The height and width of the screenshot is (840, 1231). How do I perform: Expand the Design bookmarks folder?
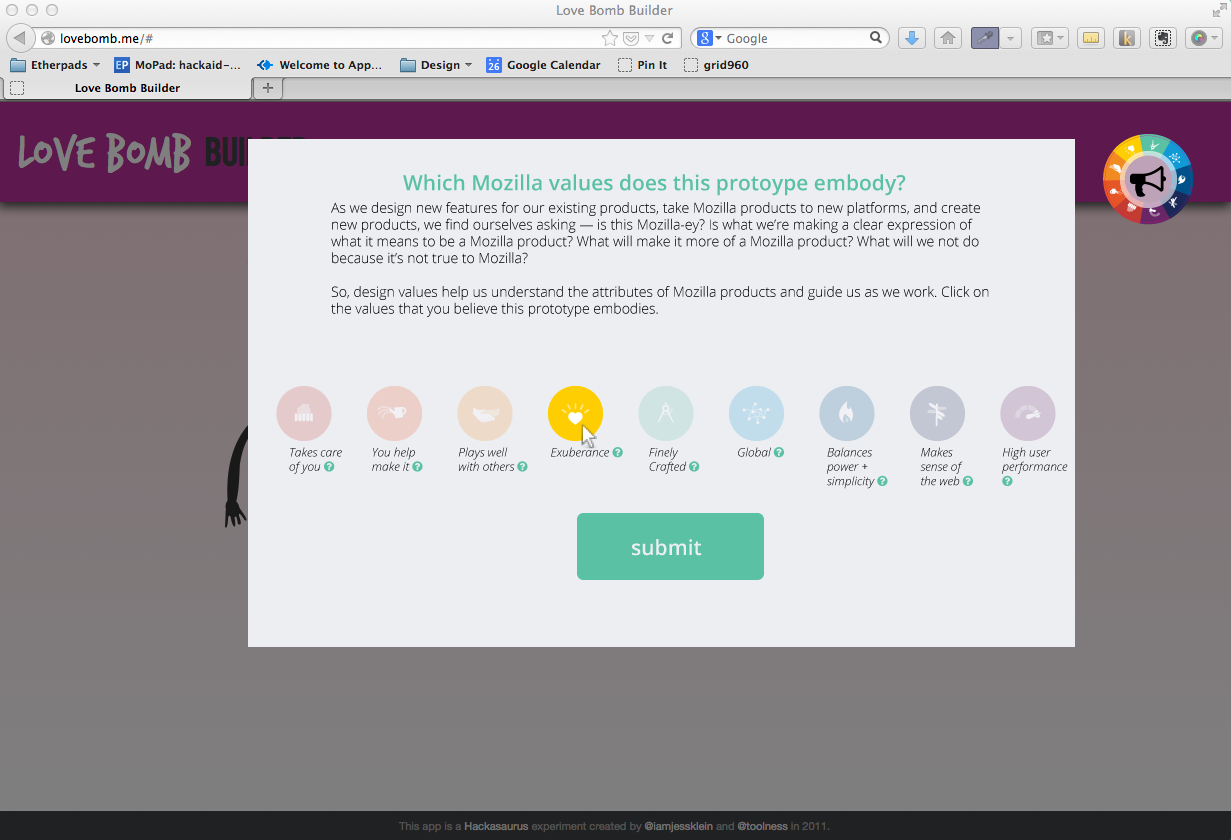point(437,65)
